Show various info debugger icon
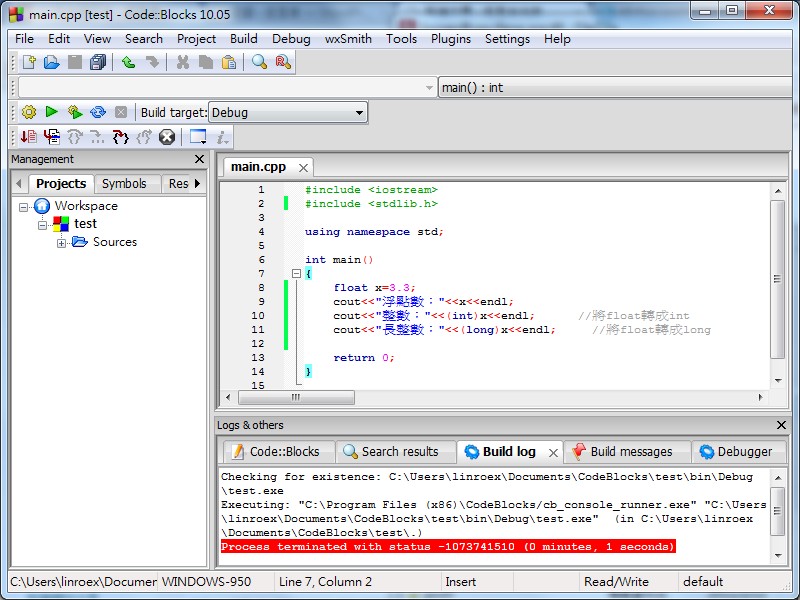800x600 pixels. [x=222, y=137]
